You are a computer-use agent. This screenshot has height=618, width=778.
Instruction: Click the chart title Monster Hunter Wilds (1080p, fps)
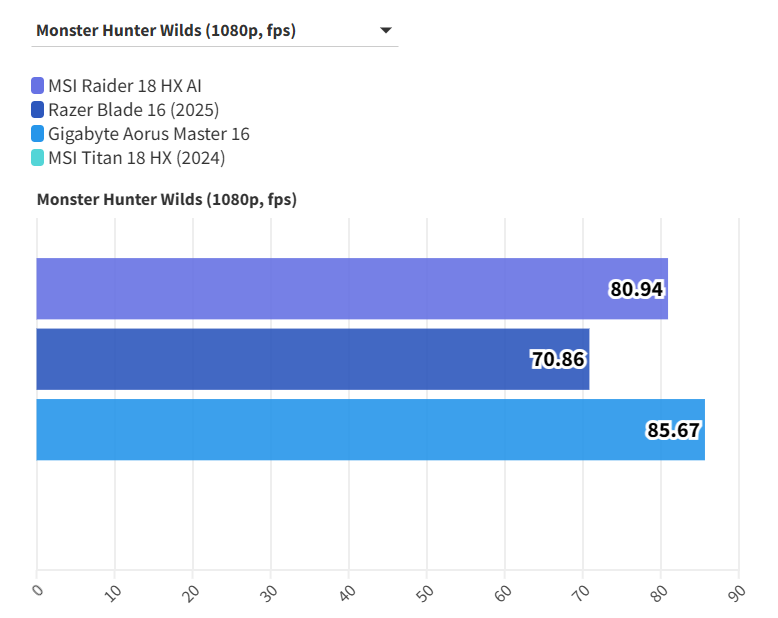167,199
